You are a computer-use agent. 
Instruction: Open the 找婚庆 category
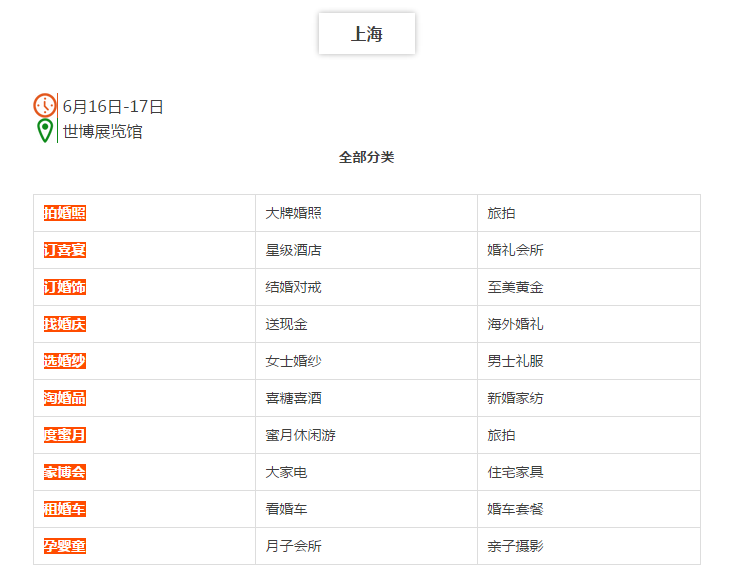click(65, 324)
